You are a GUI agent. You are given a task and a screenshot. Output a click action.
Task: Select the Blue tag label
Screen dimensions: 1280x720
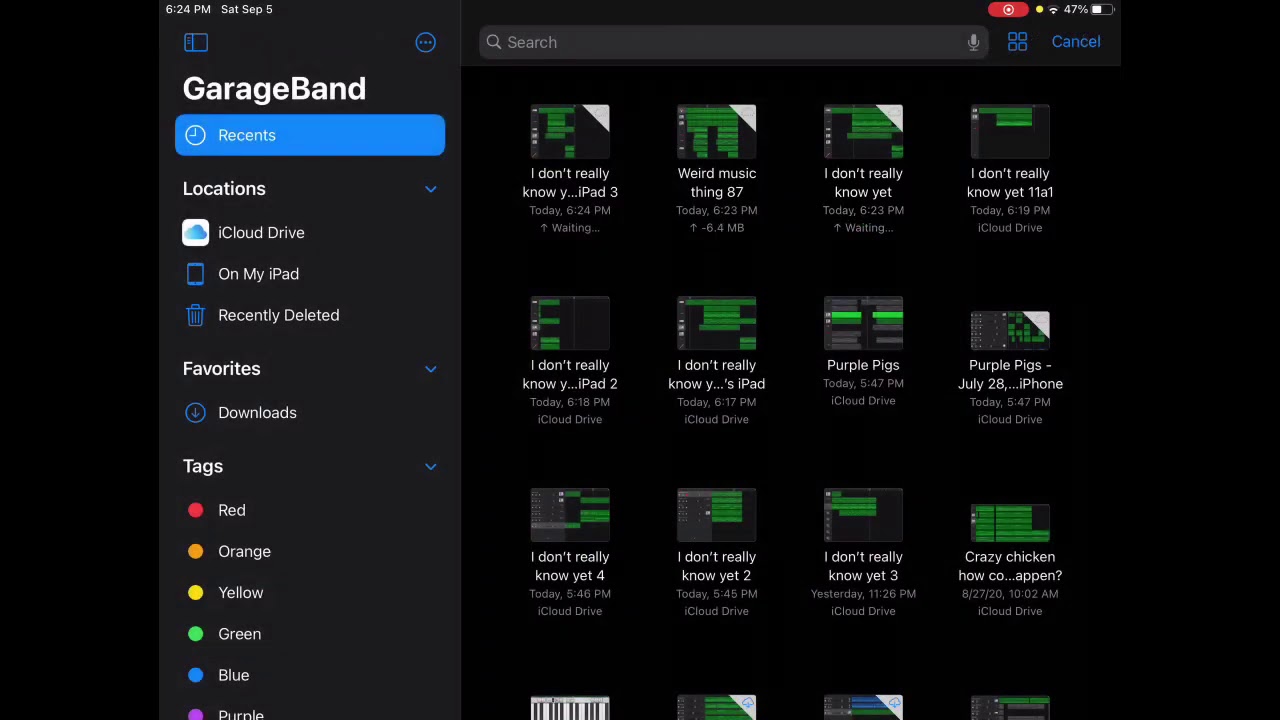tap(234, 675)
